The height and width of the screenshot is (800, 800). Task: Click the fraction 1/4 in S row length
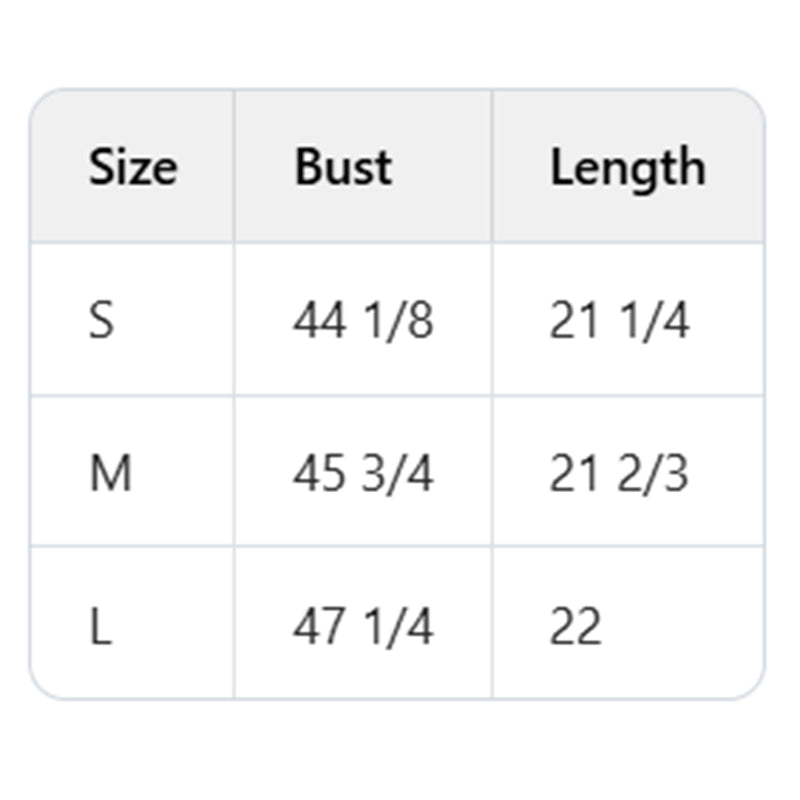coord(654,321)
